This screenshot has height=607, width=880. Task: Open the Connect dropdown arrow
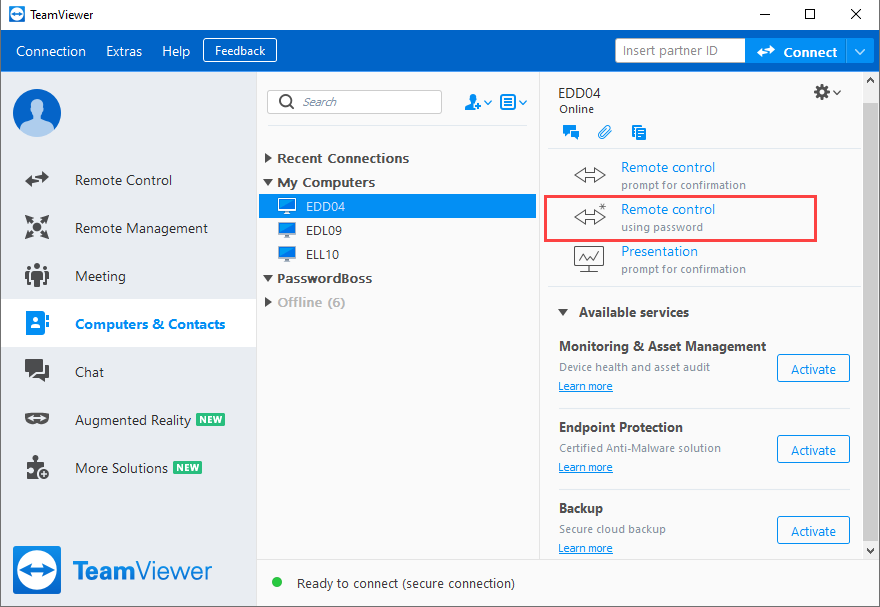[x=860, y=52]
